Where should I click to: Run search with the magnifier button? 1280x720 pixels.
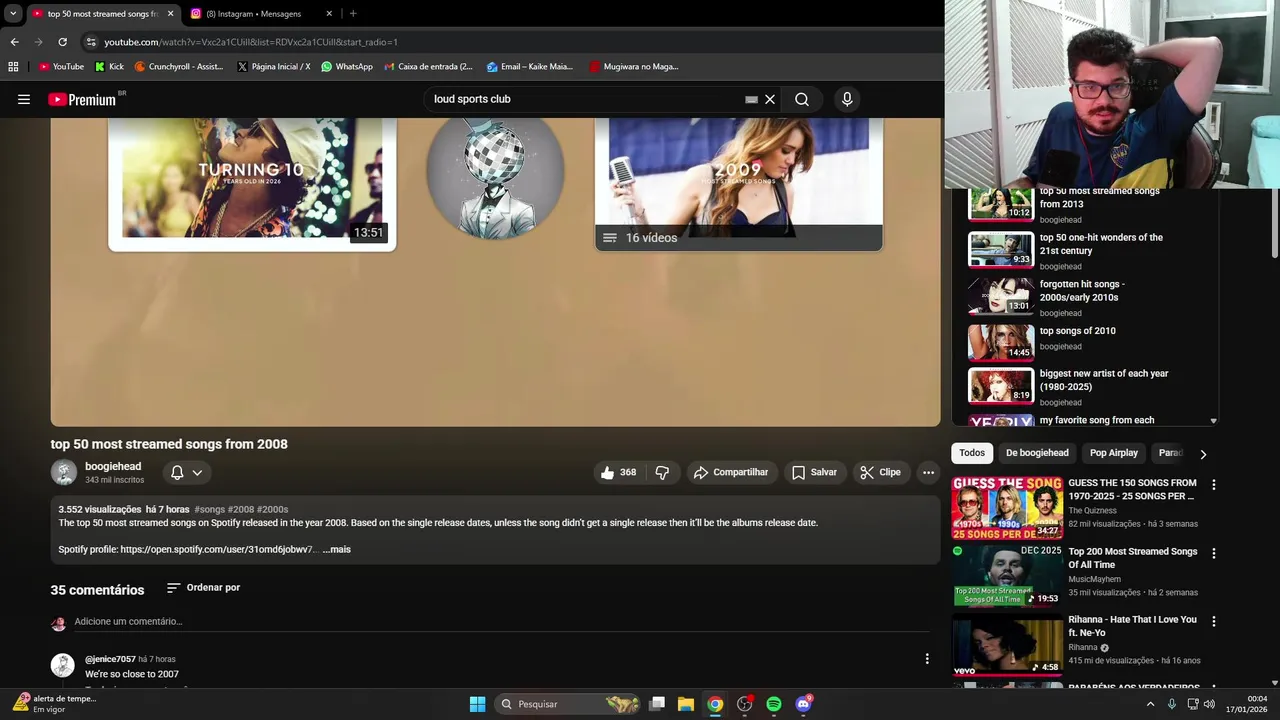[x=802, y=99]
